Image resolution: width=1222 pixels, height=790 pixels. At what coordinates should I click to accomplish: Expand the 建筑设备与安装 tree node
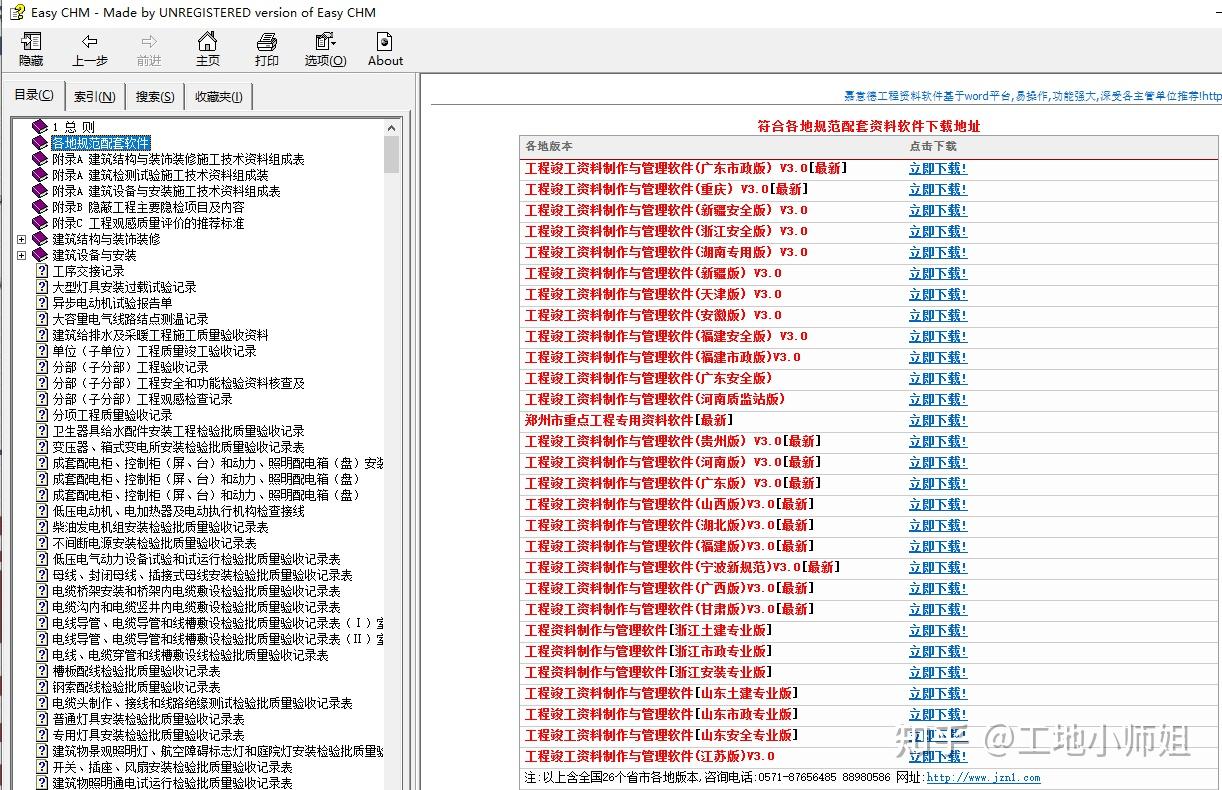[x=22, y=255]
